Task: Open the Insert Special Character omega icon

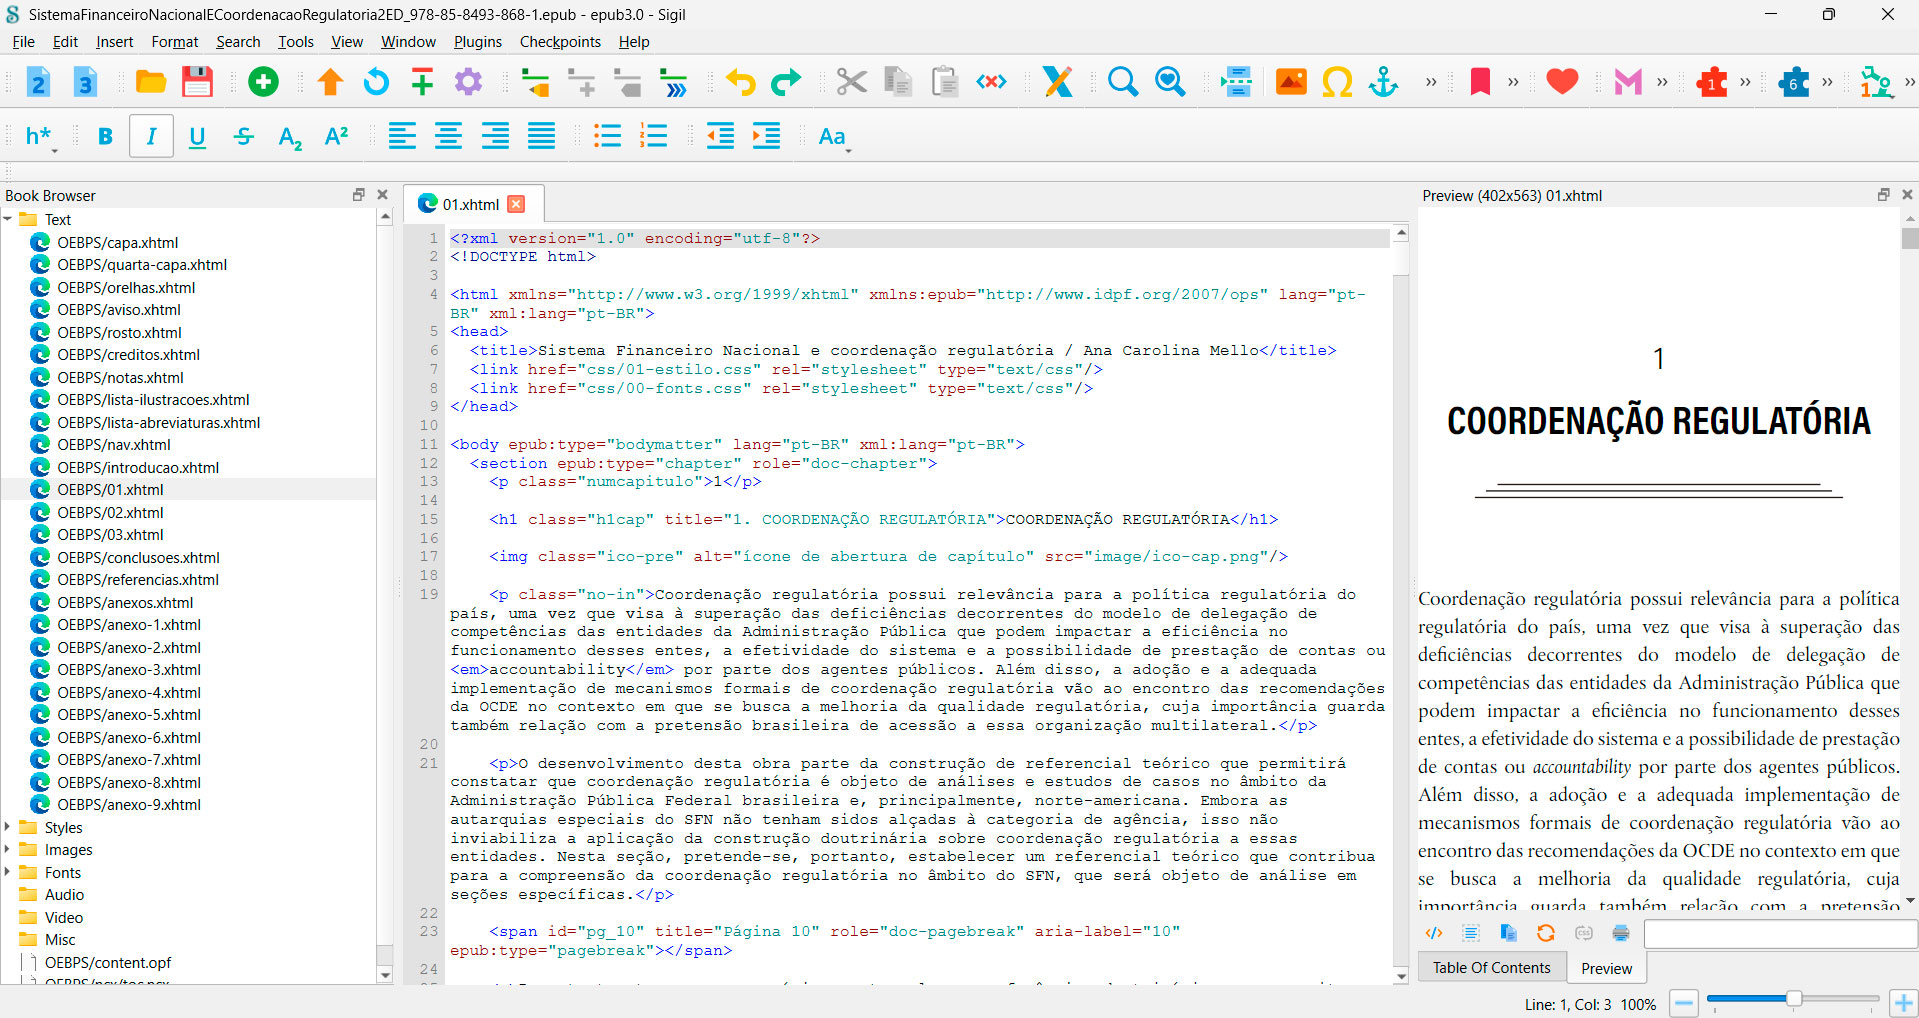Action: [x=1337, y=82]
